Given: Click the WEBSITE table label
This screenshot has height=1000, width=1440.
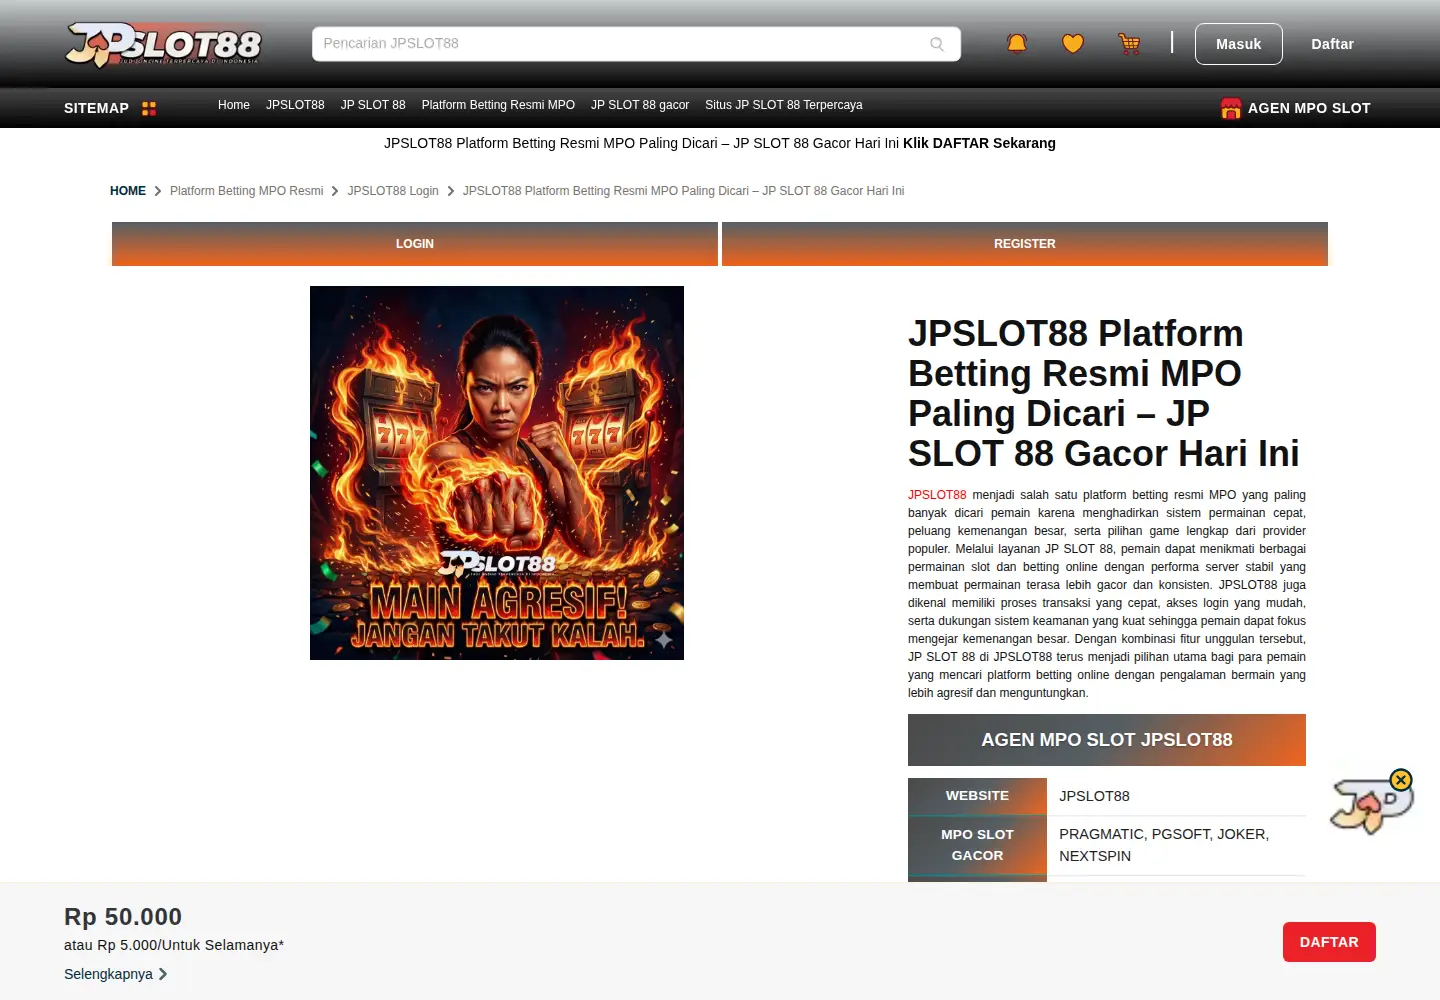Looking at the screenshot, I should [977, 796].
